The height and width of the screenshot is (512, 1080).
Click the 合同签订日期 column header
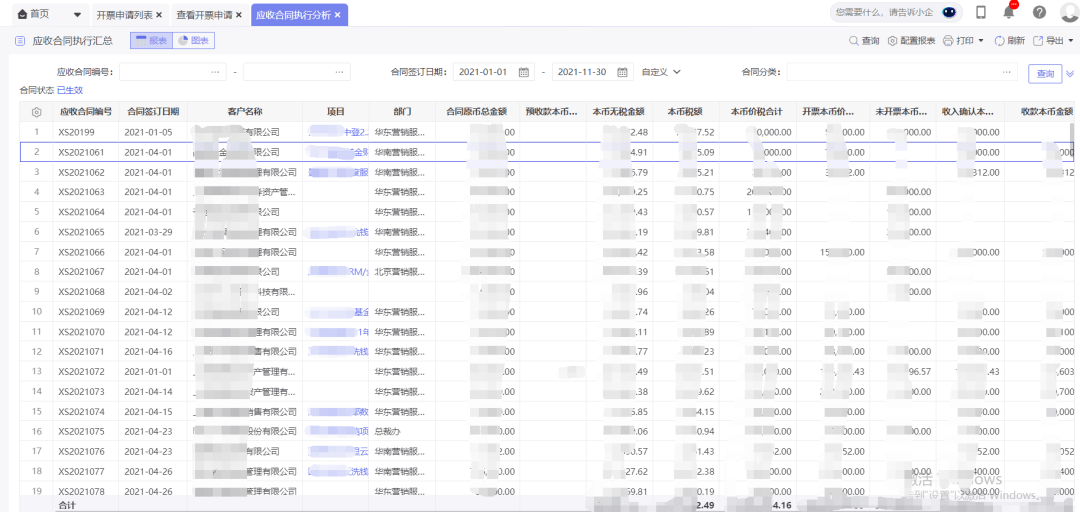(x=153, y=112)
